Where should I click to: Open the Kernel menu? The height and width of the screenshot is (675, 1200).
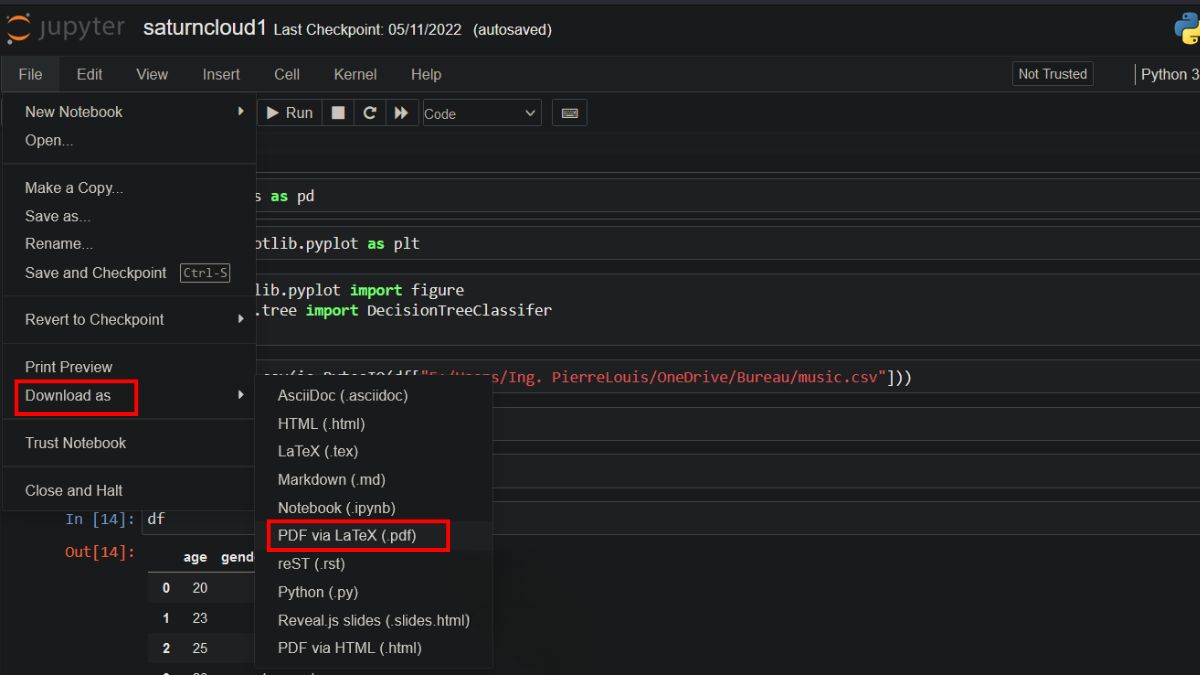coord(355,74)
